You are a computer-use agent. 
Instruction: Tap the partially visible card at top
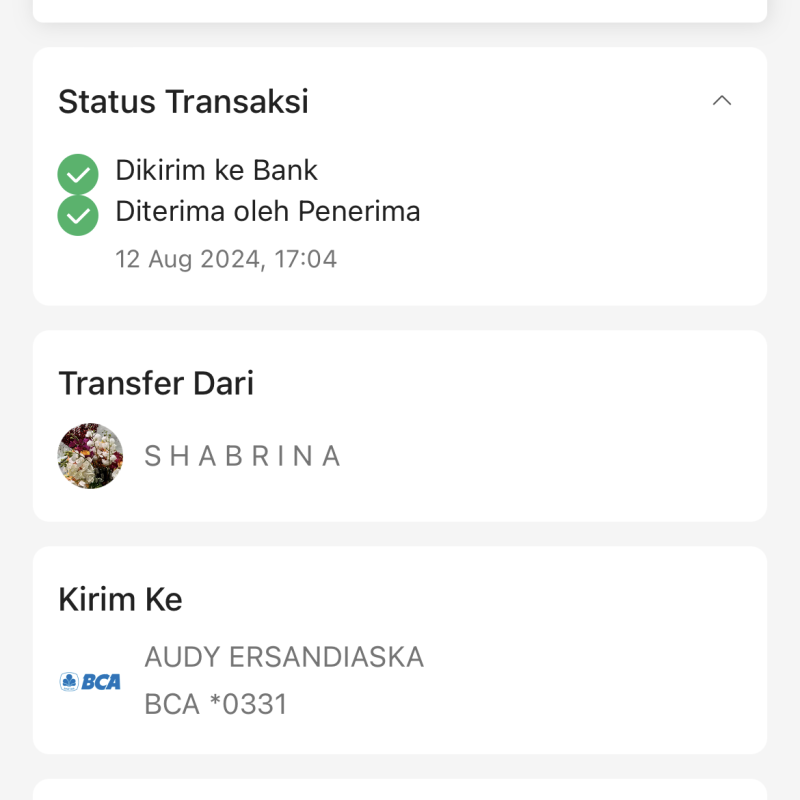[400, 10]
